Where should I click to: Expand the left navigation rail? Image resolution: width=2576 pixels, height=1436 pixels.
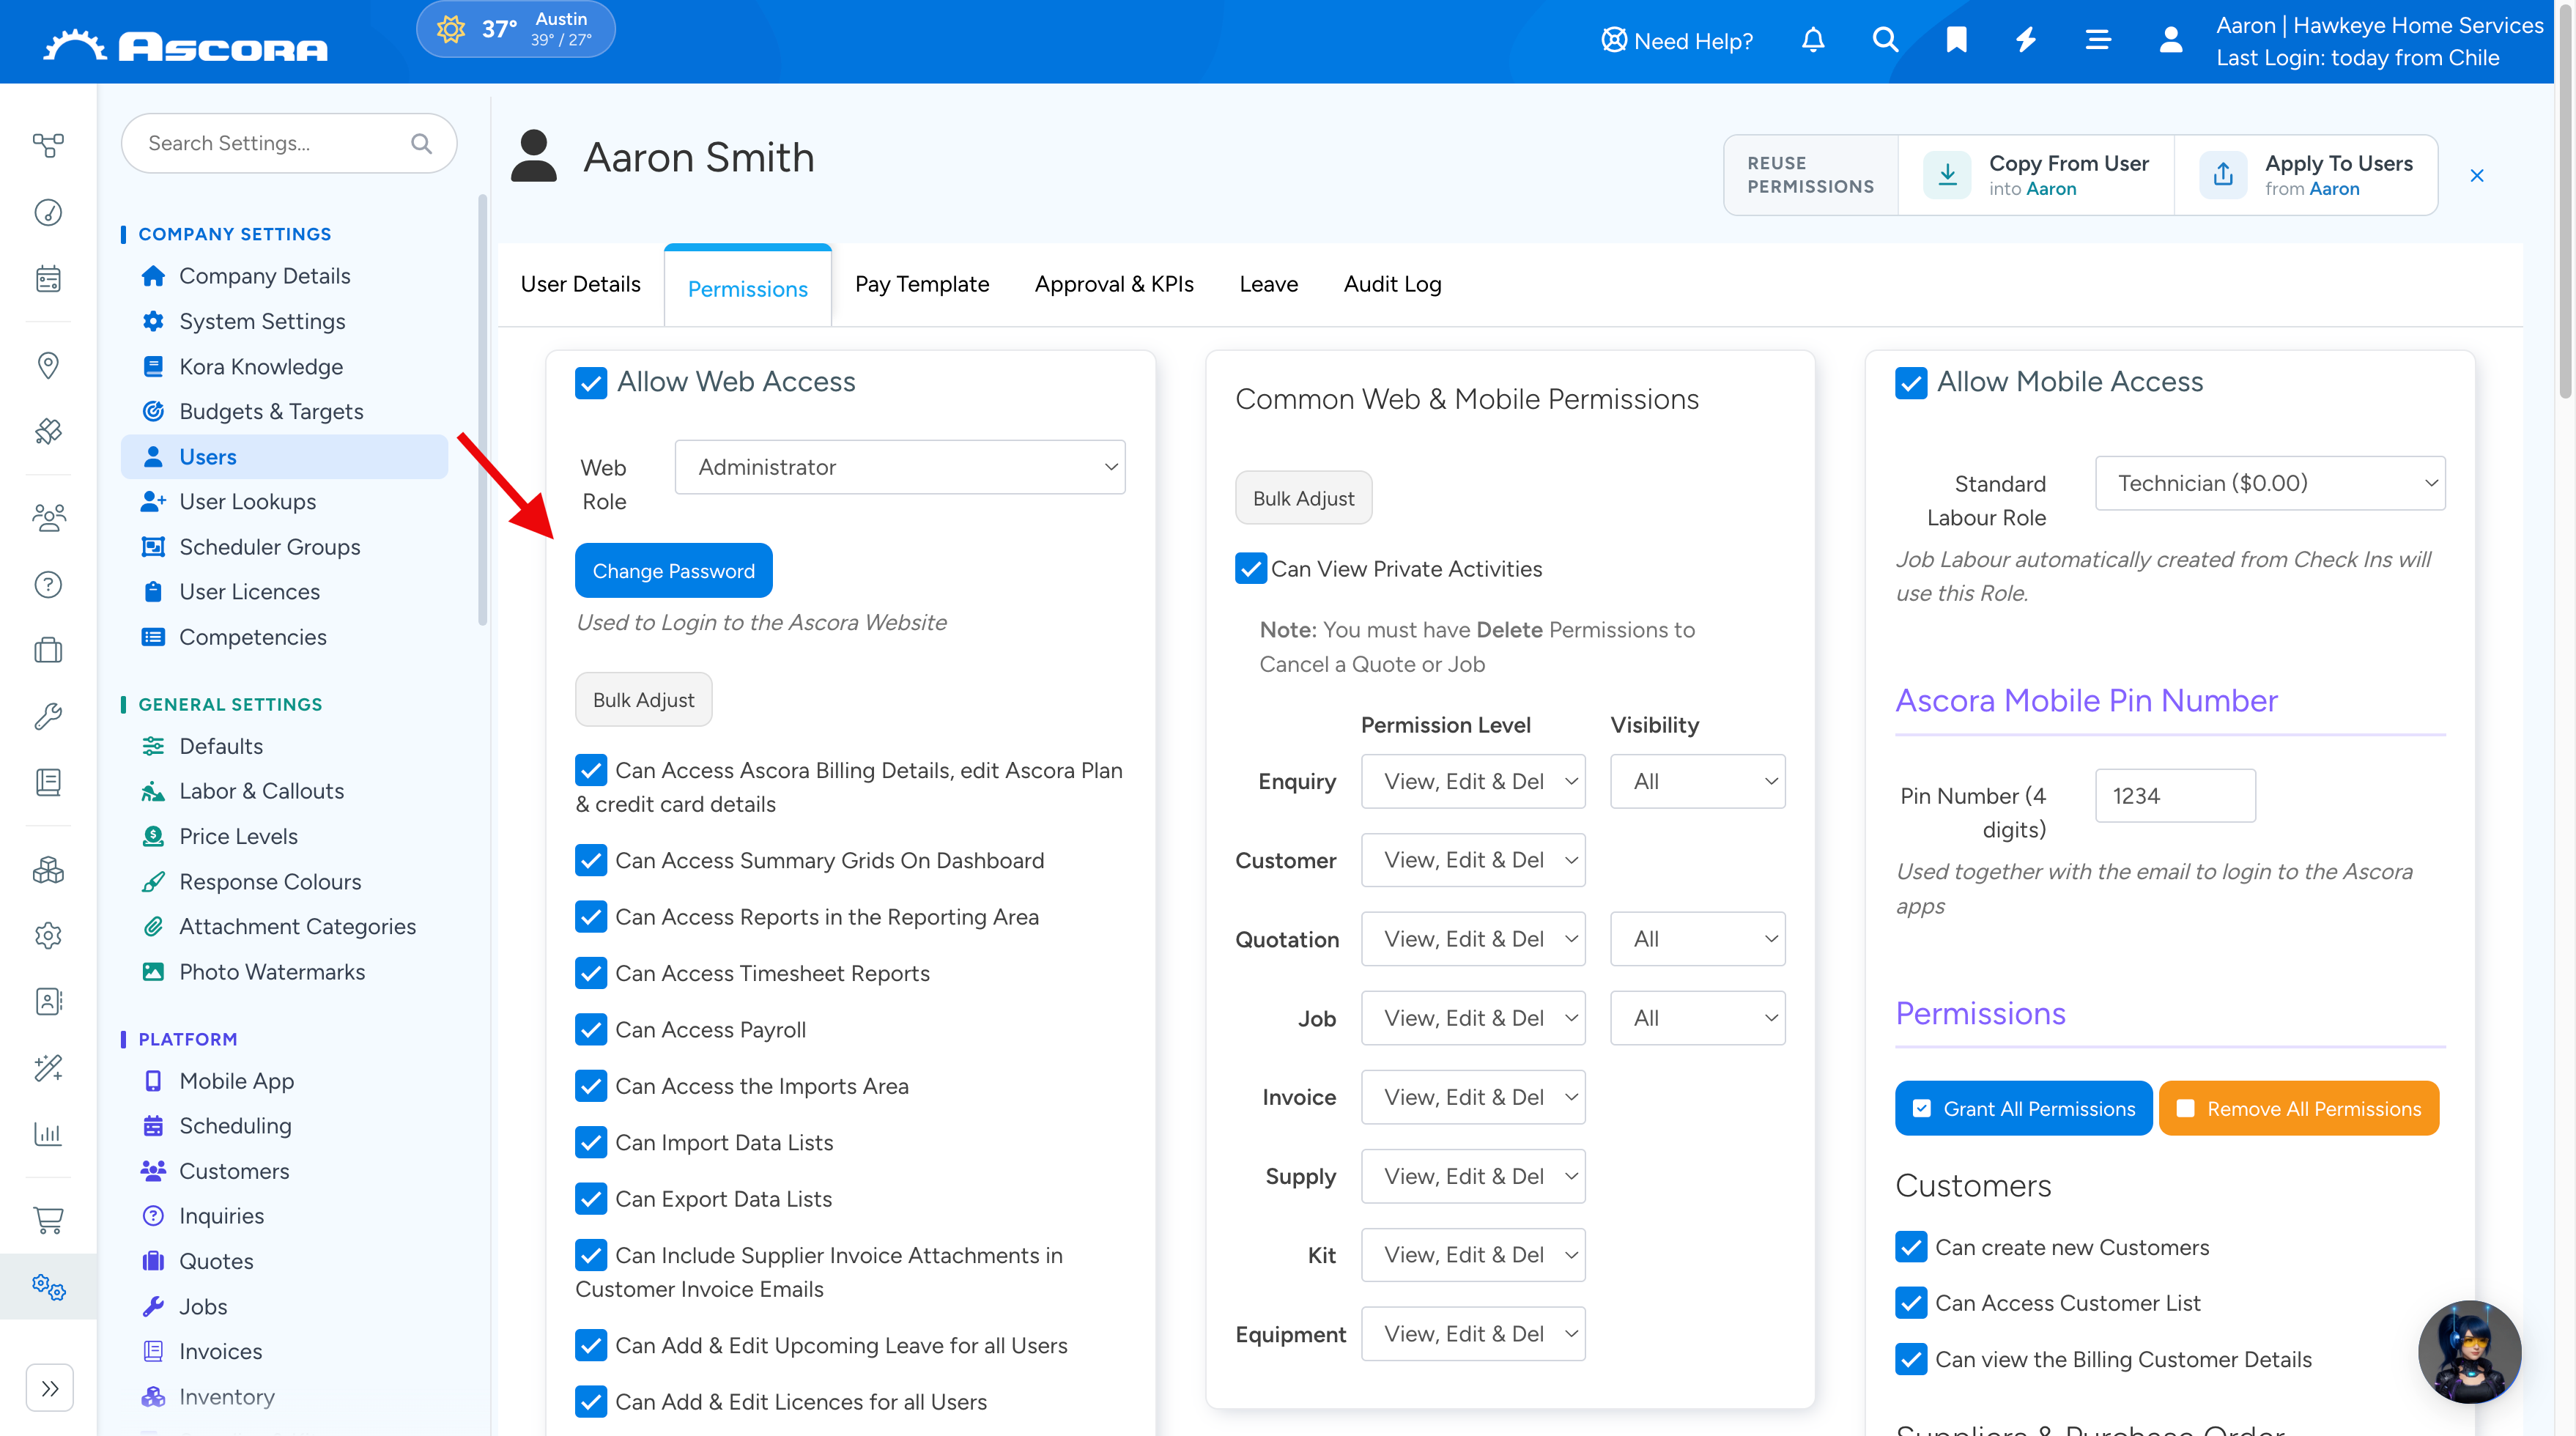tap(49, 1388)
